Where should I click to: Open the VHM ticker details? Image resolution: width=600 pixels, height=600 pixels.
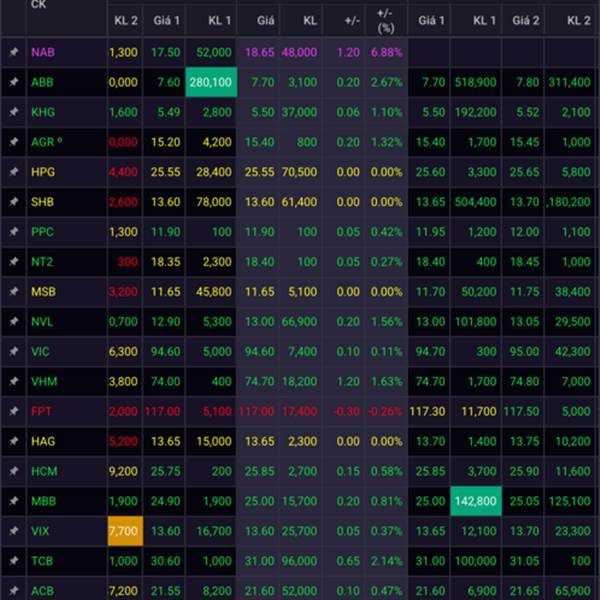coord(44,382)
